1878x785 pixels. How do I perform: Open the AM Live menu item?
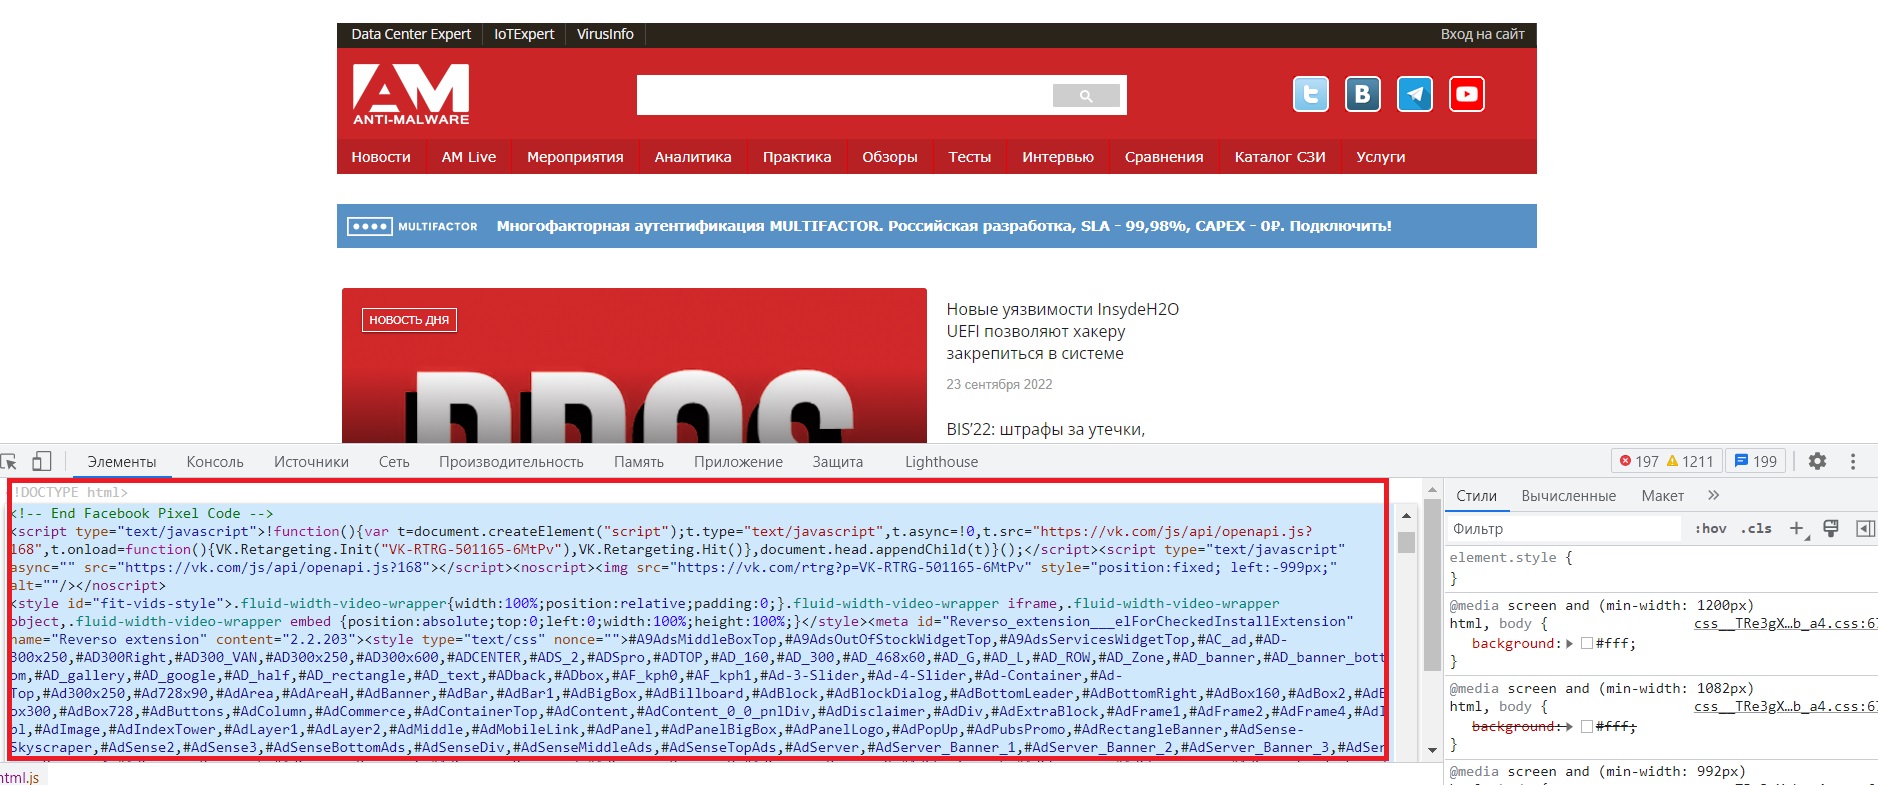coord(469,157)
